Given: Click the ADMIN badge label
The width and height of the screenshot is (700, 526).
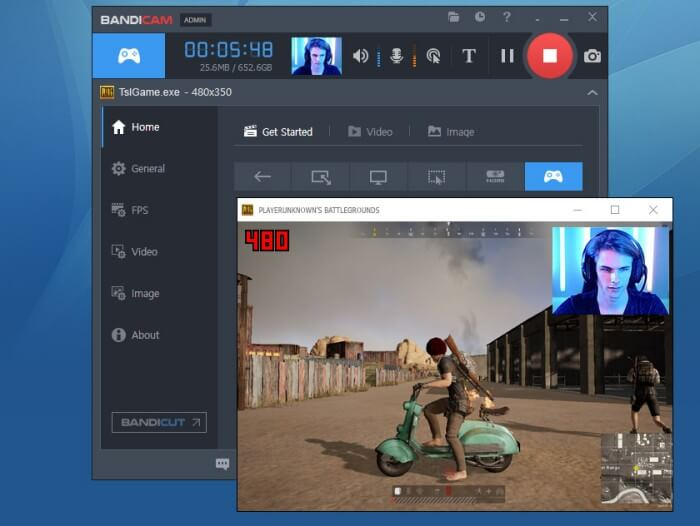Looking at the screenshot, I should click(195, 20).
